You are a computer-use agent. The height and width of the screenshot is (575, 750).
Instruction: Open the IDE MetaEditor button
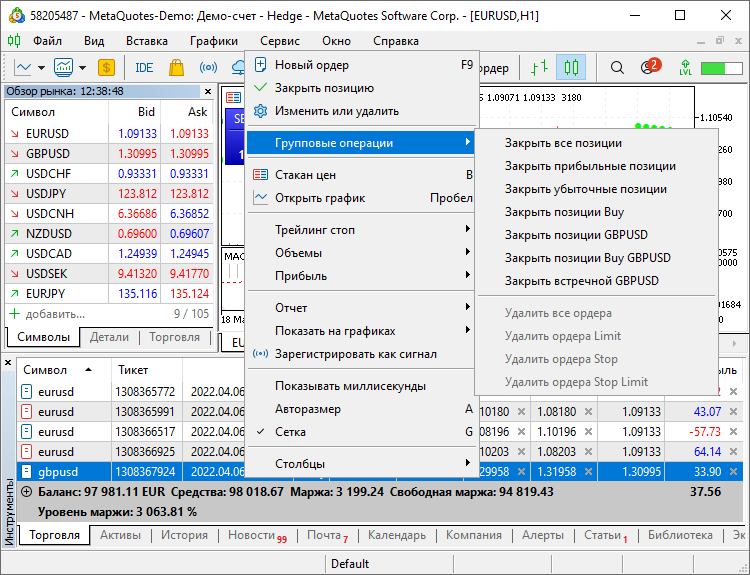pos(144,67)
